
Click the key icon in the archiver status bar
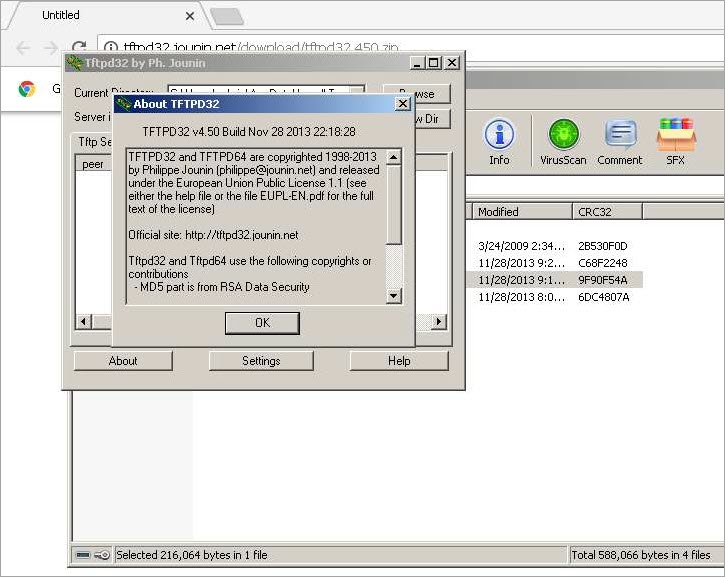102,555
